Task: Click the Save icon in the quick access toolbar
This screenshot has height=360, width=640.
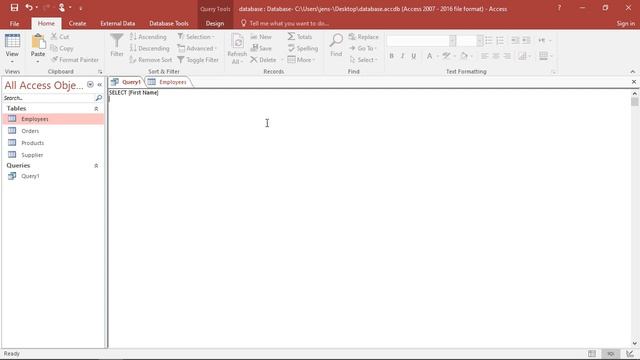Action: [x=14, y=8]
